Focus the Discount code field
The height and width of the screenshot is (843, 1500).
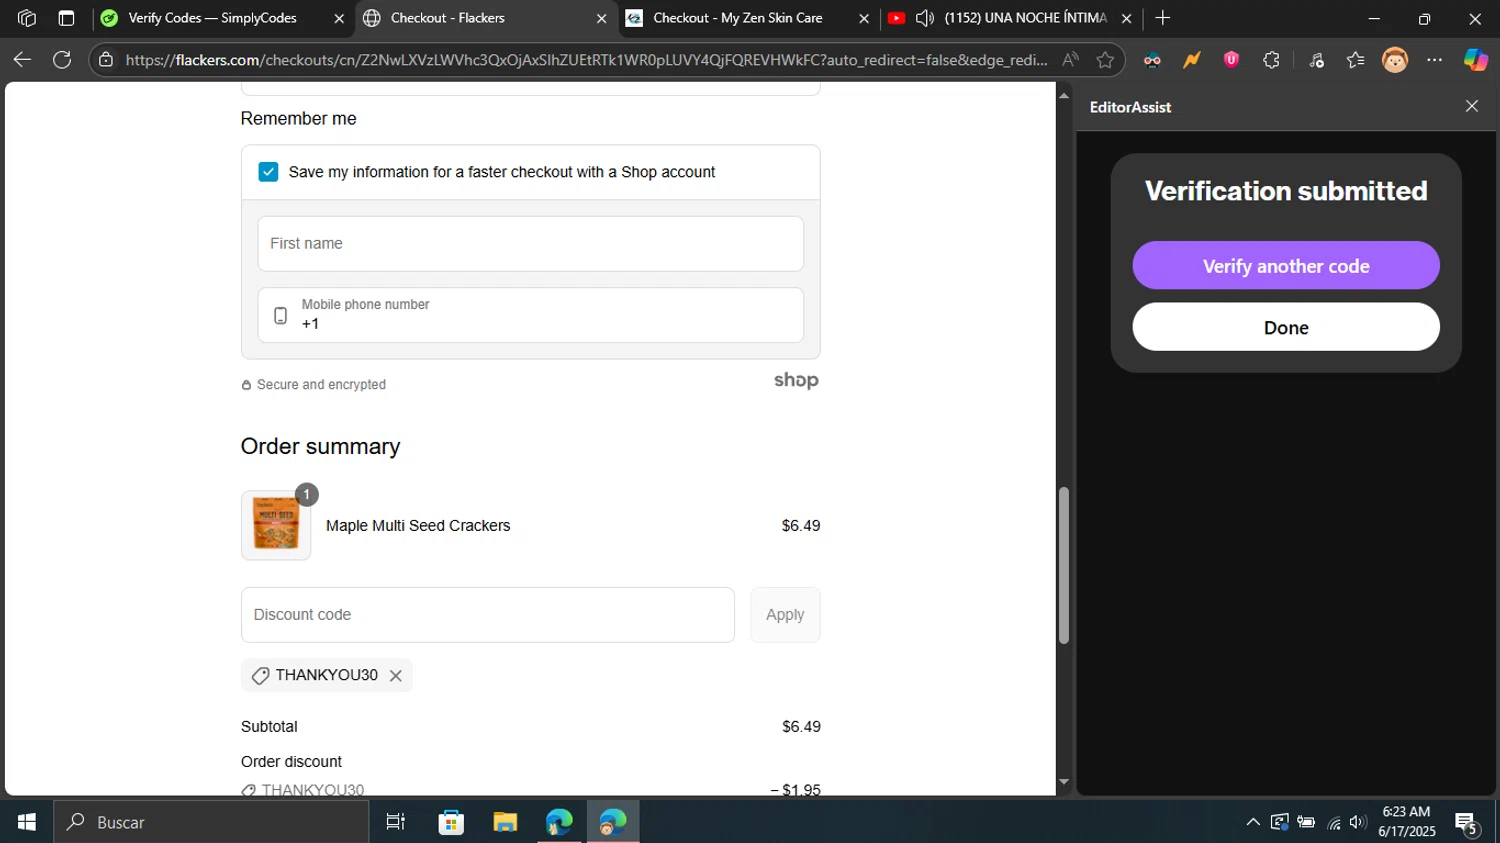[488, 615]
